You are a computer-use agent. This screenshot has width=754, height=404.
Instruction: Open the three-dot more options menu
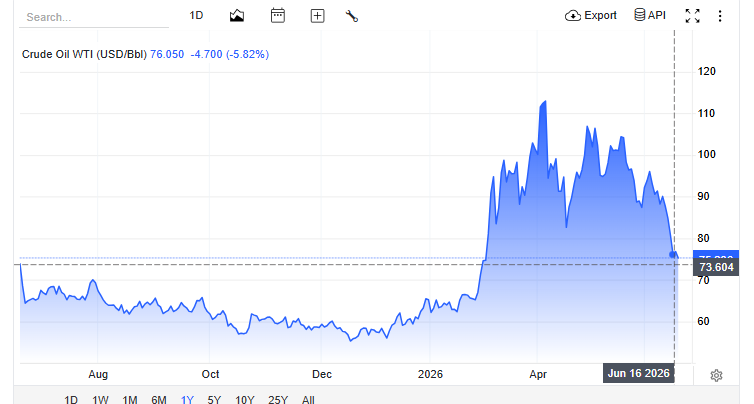pos(720,16)
